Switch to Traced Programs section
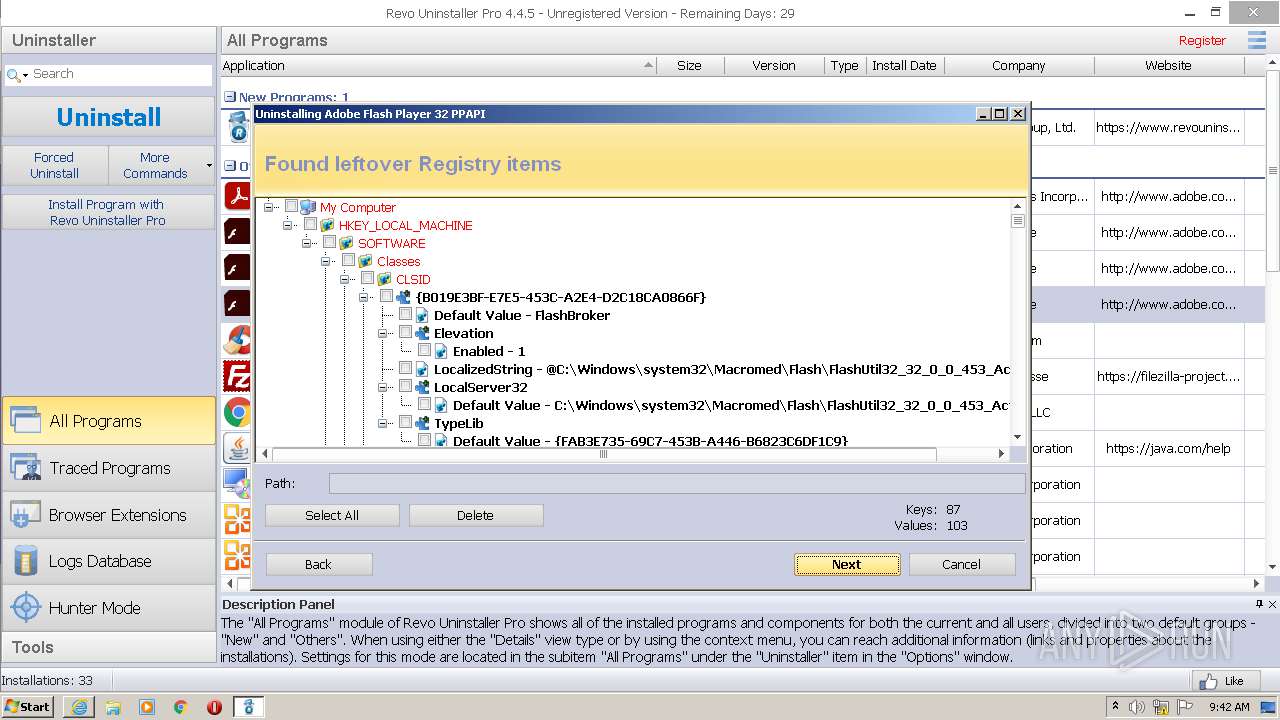 (108, 468)
